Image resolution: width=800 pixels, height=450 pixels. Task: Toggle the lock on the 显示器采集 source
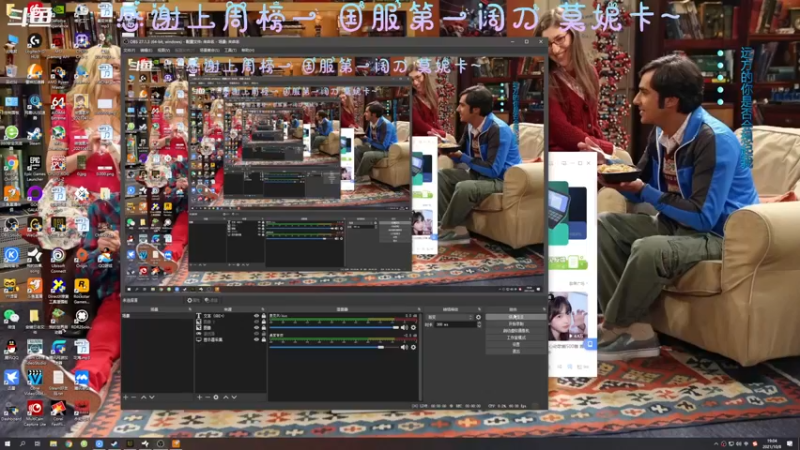[x=264, y=340]
